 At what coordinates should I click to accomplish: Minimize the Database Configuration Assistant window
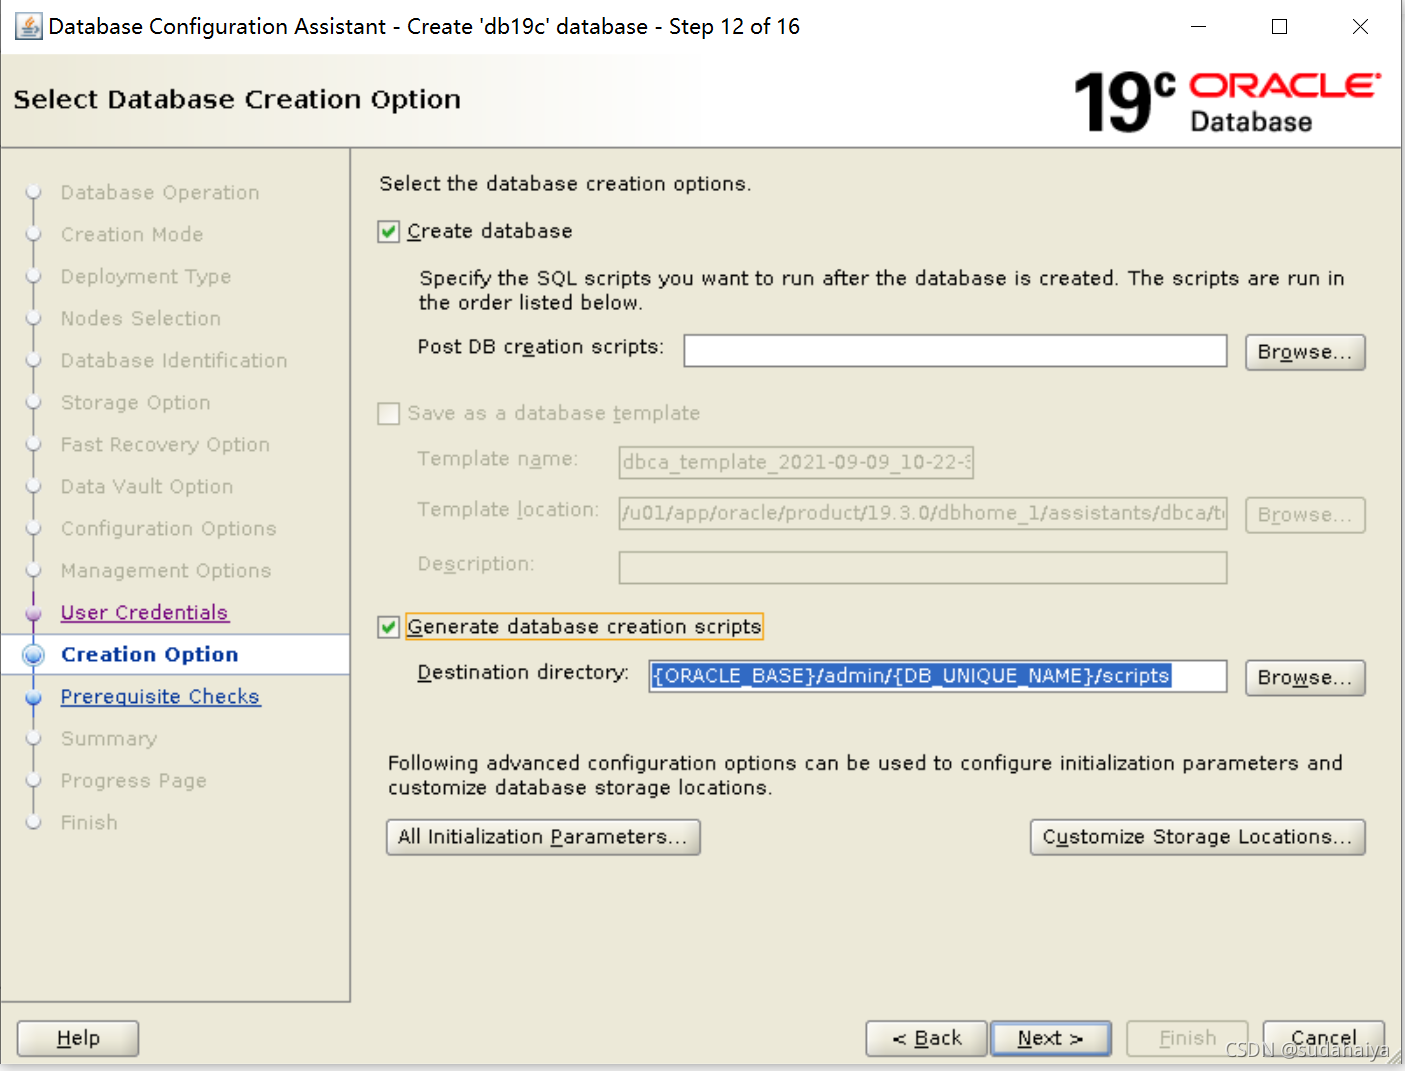(1199, 27)
